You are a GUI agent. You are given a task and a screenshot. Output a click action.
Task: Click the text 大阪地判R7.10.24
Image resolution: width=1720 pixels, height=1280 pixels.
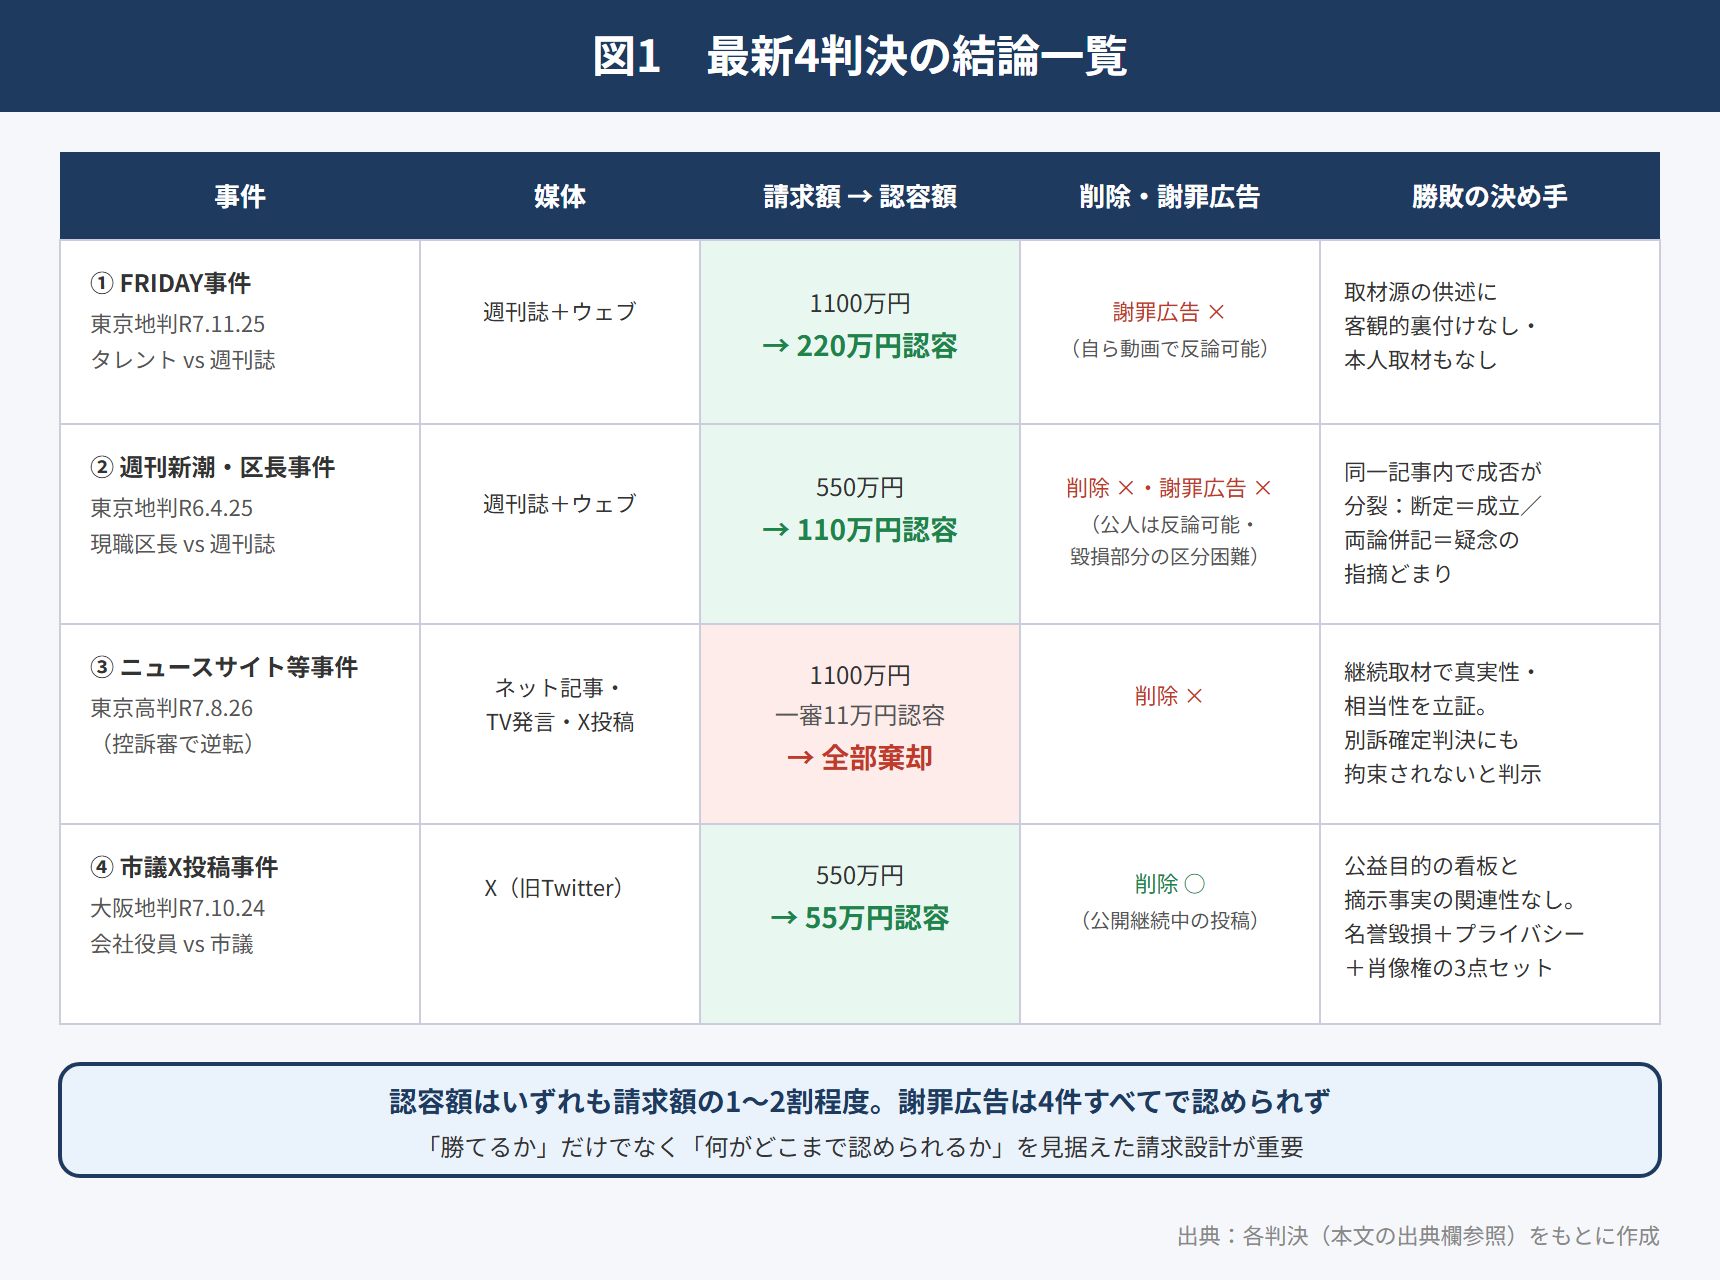click(x=178, y=908)
